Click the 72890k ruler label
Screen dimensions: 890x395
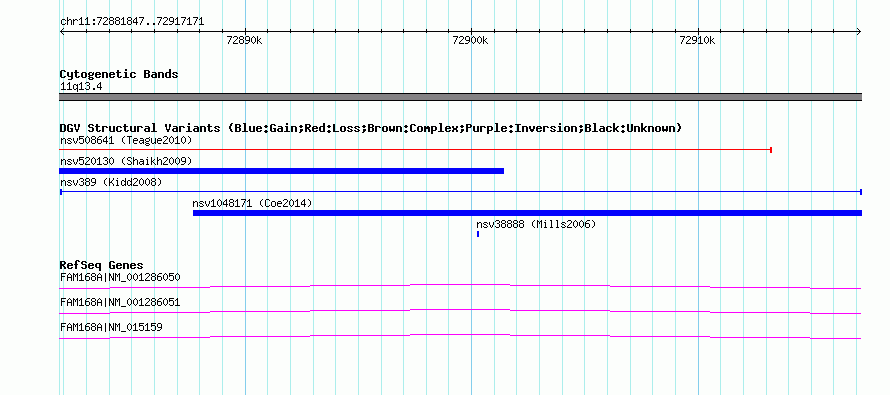(x=244, y=40)
